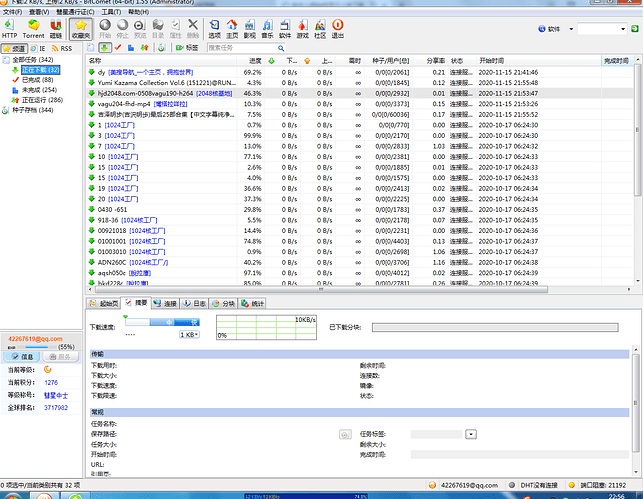Open the 游戏 games icon
Screen dimensions: 643x499
pyautogui.click(x=303, y=29)
